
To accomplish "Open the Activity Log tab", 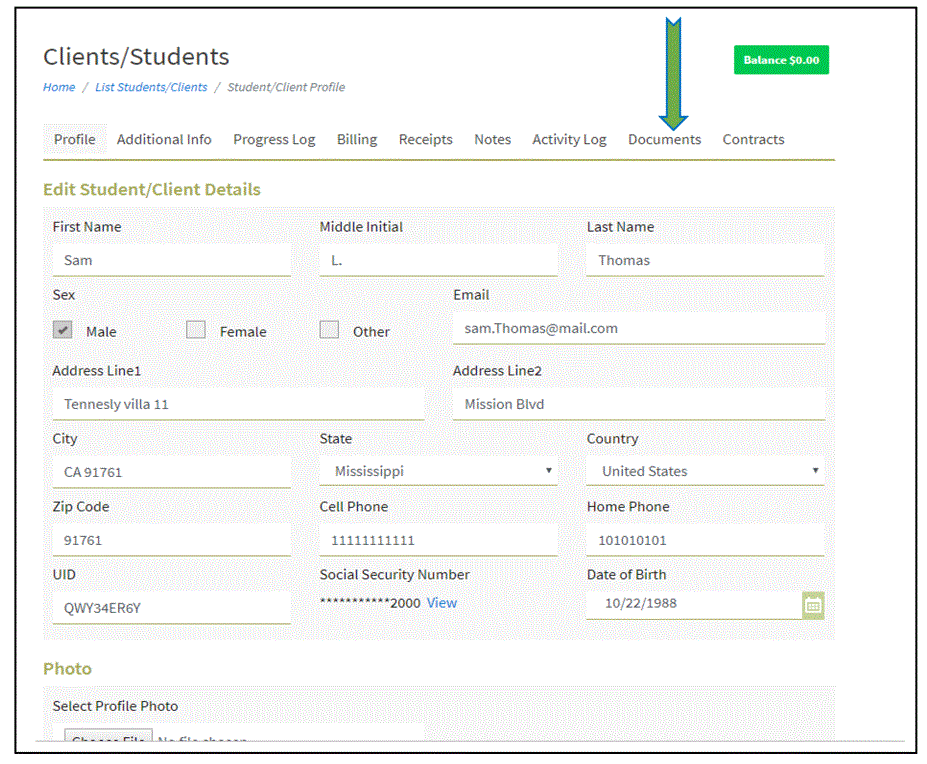I will pos(569,140).
